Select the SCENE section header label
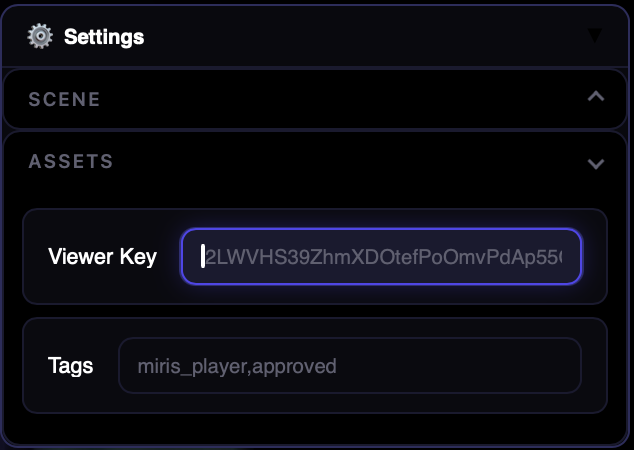The image size is (634, 450). point(65,99)
